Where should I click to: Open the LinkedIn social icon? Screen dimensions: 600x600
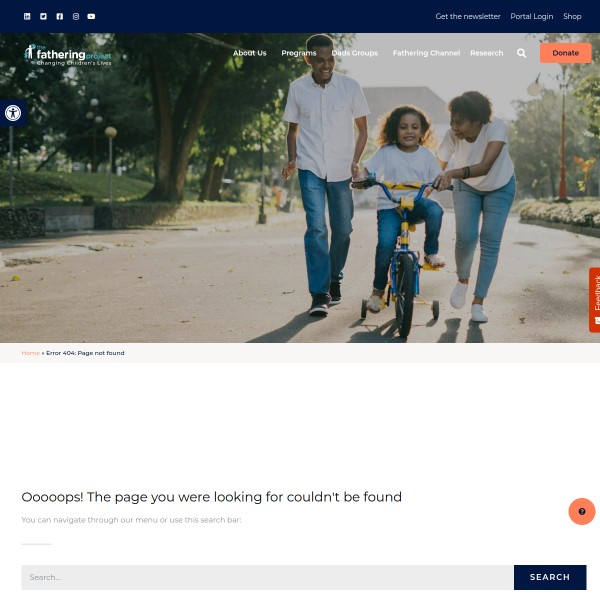pyautogui.click(x=27, y=16)
